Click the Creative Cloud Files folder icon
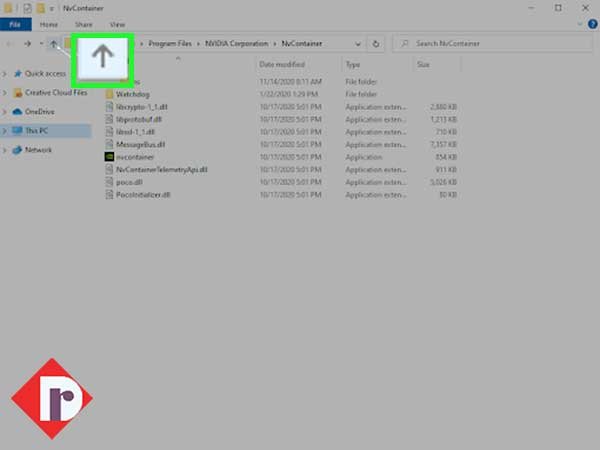Viewport: 600px width, 450px height. [x=18, y=93]
